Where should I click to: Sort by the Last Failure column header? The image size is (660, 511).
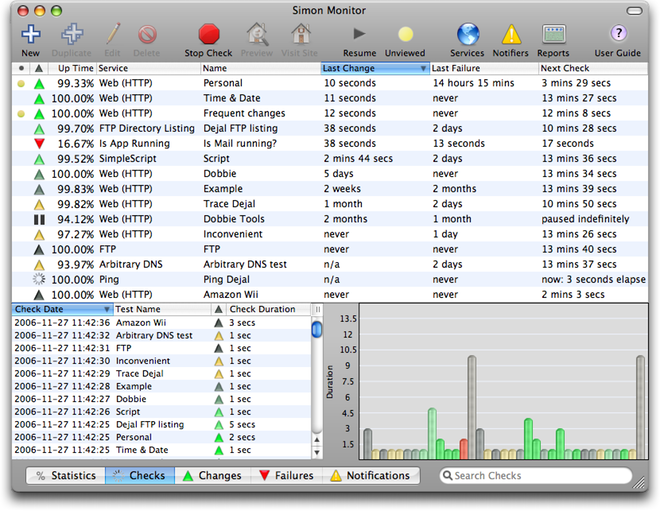pos(484,68)
